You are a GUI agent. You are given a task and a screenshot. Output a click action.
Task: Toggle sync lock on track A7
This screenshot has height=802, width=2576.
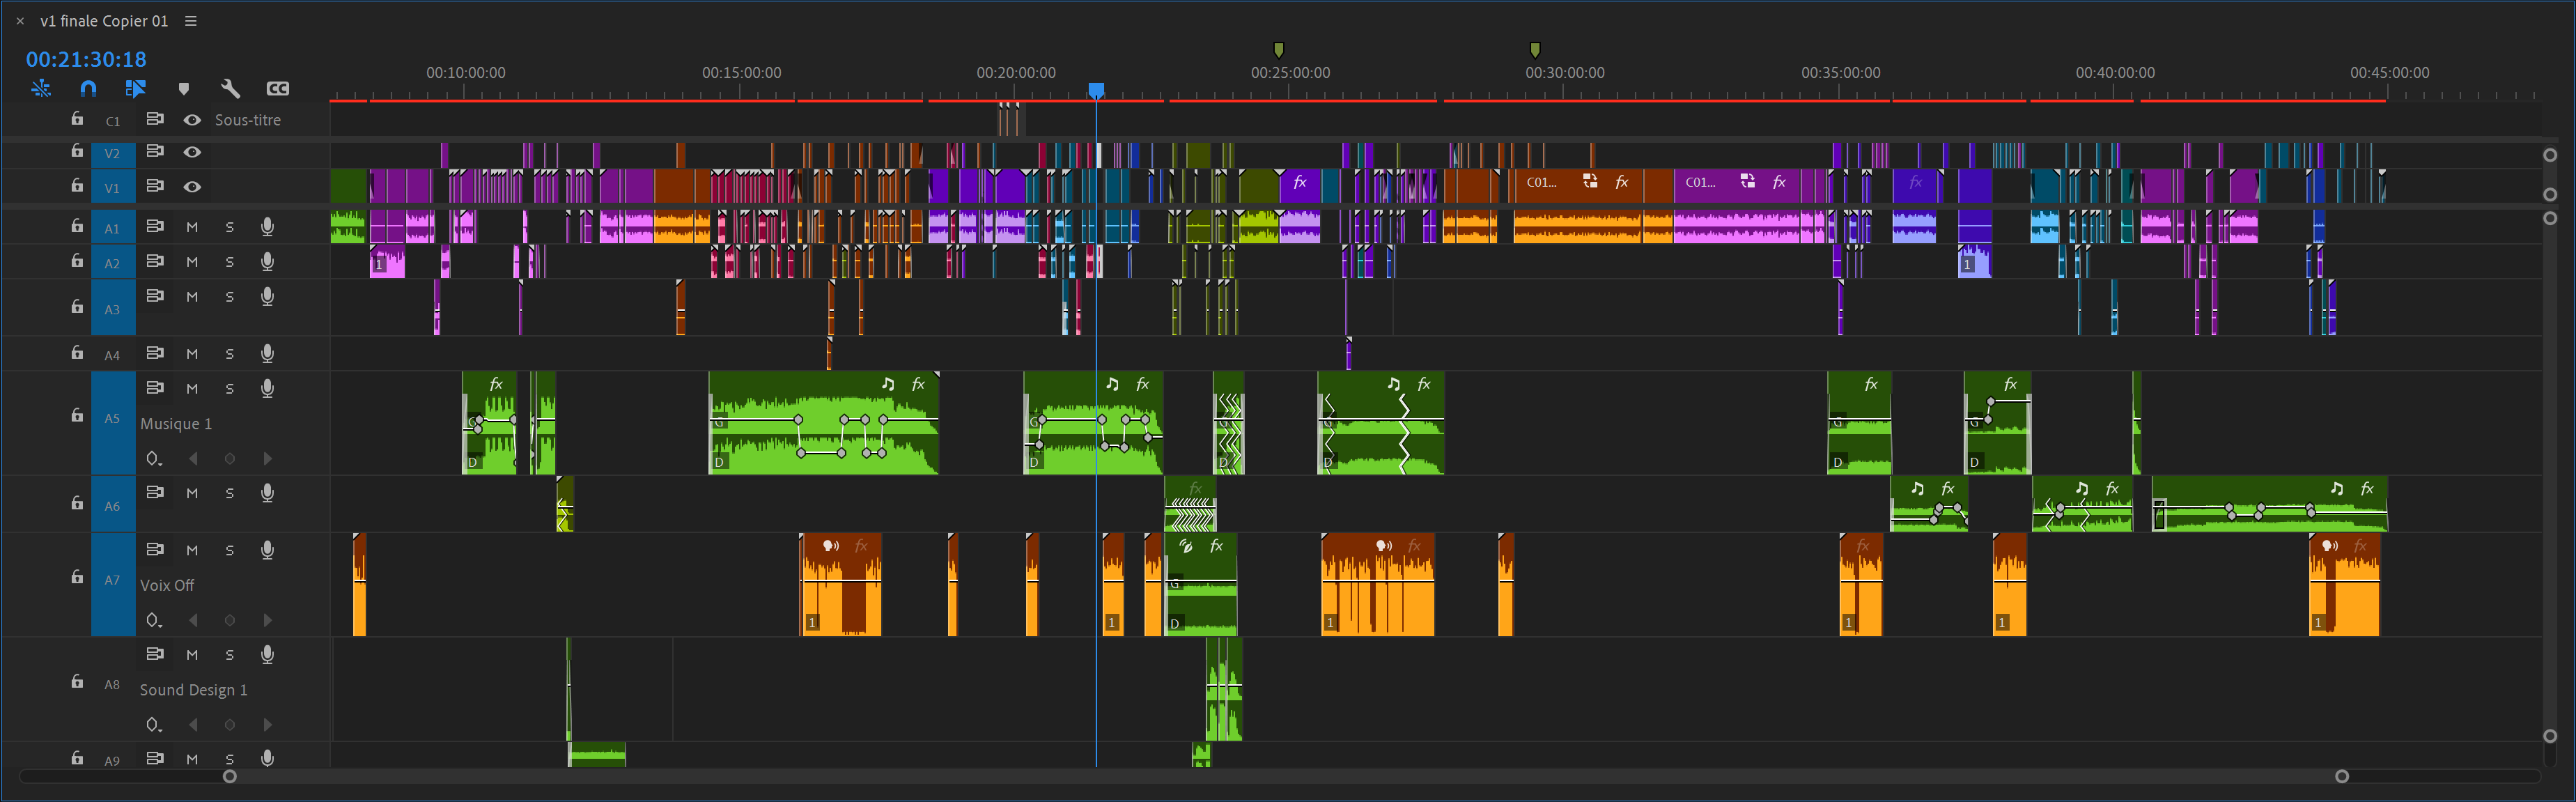(155, 550)
